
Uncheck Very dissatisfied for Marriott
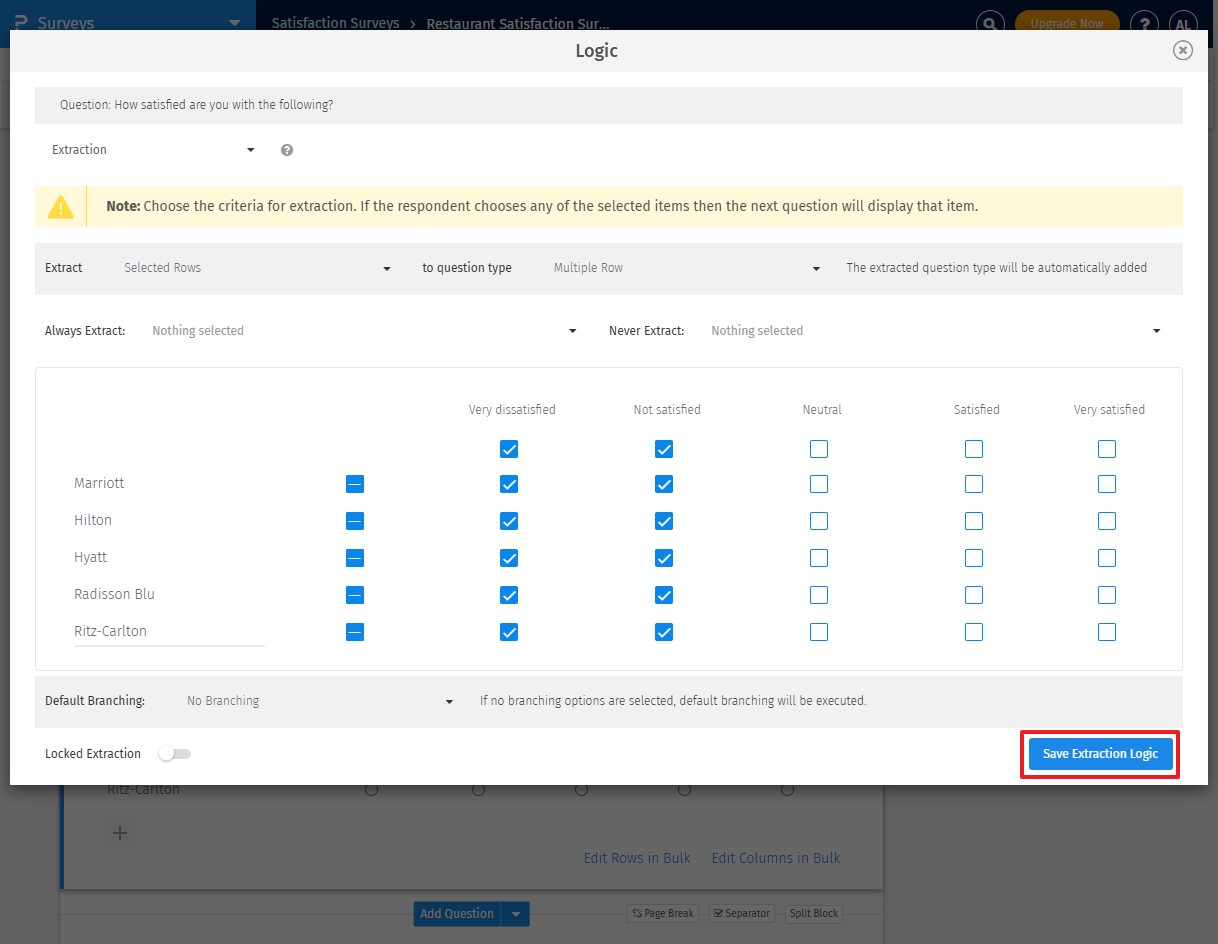[509, 483]
